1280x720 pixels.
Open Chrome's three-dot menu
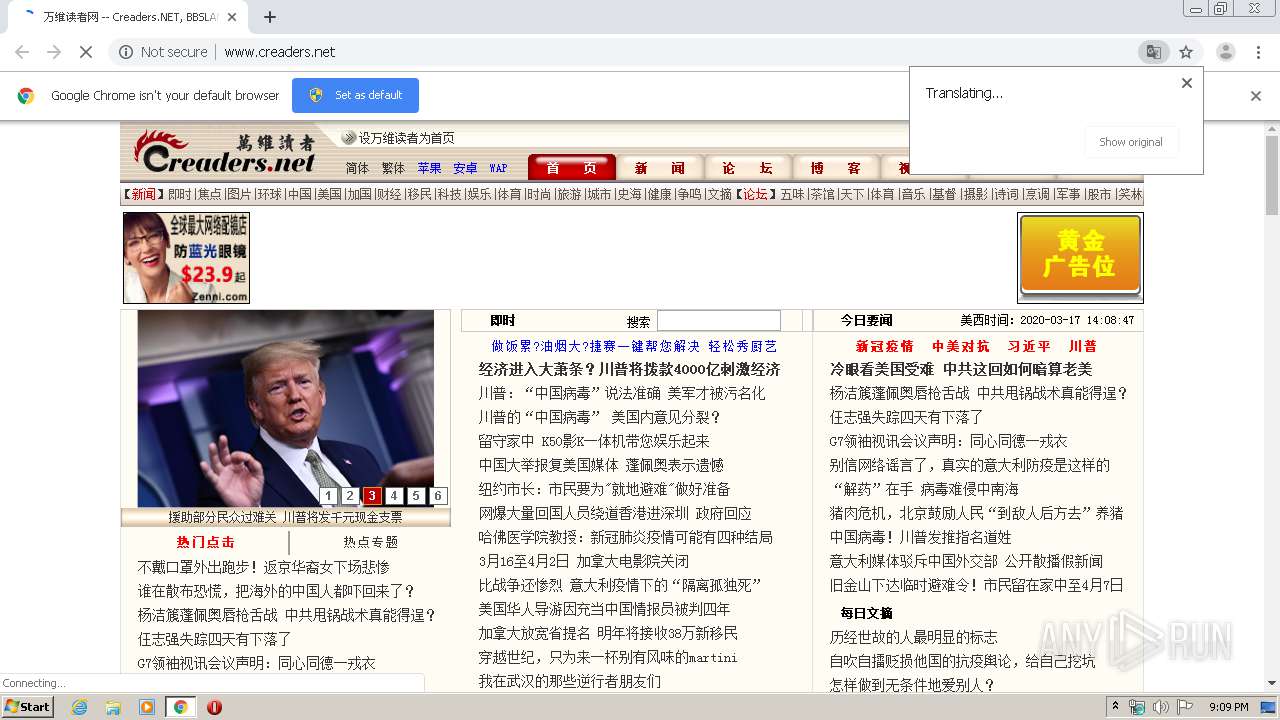click(1258, 52)
